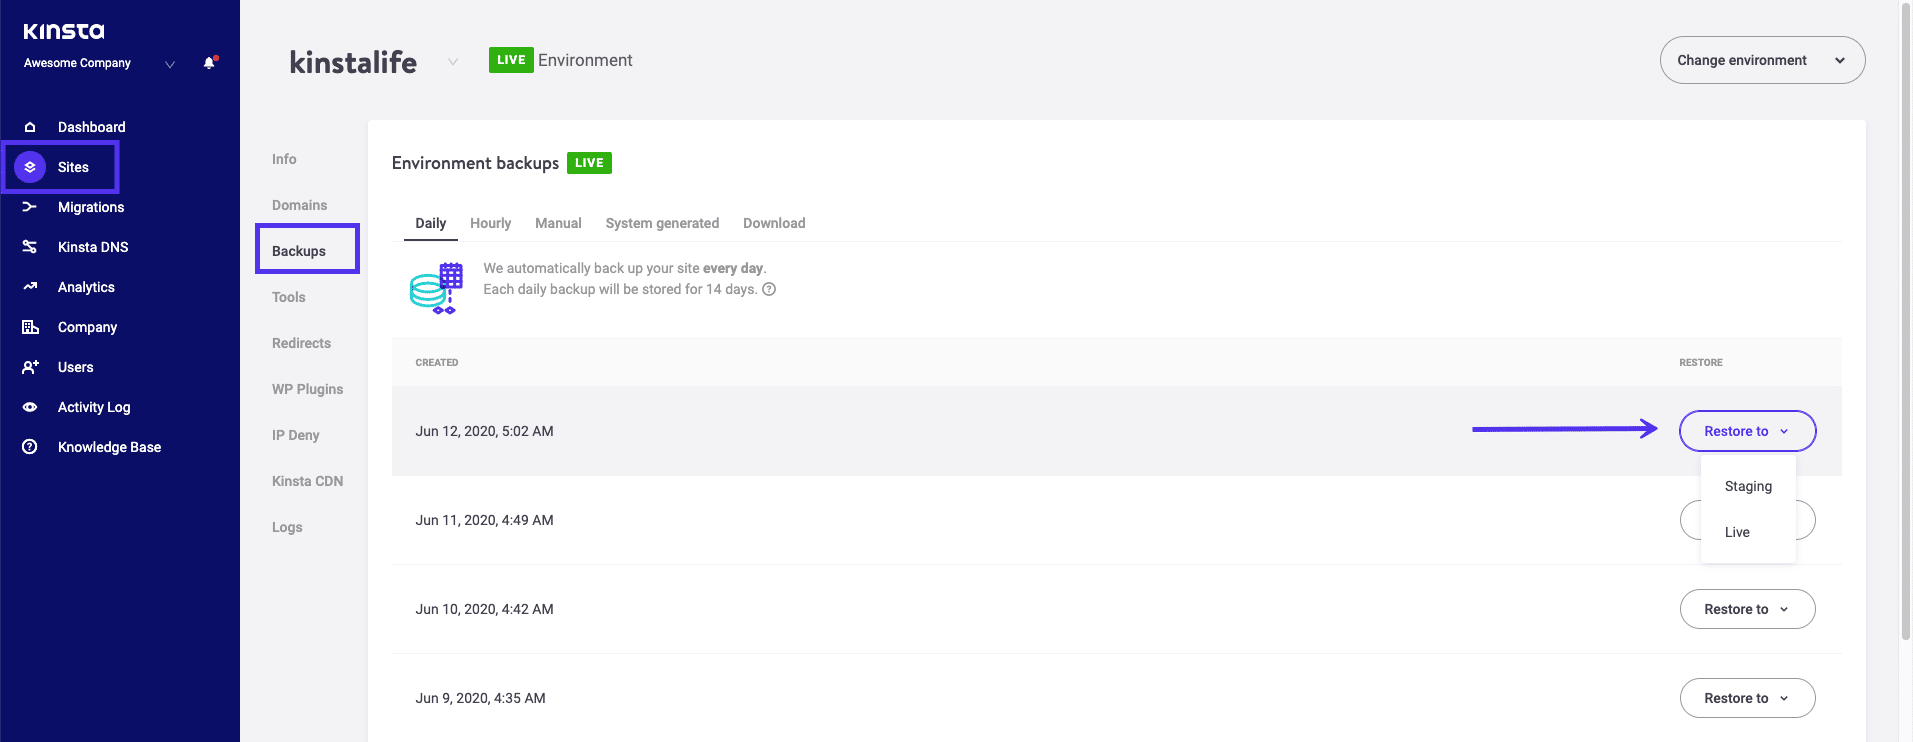
Task: Go to the Domains section
Action: (299, 205)
